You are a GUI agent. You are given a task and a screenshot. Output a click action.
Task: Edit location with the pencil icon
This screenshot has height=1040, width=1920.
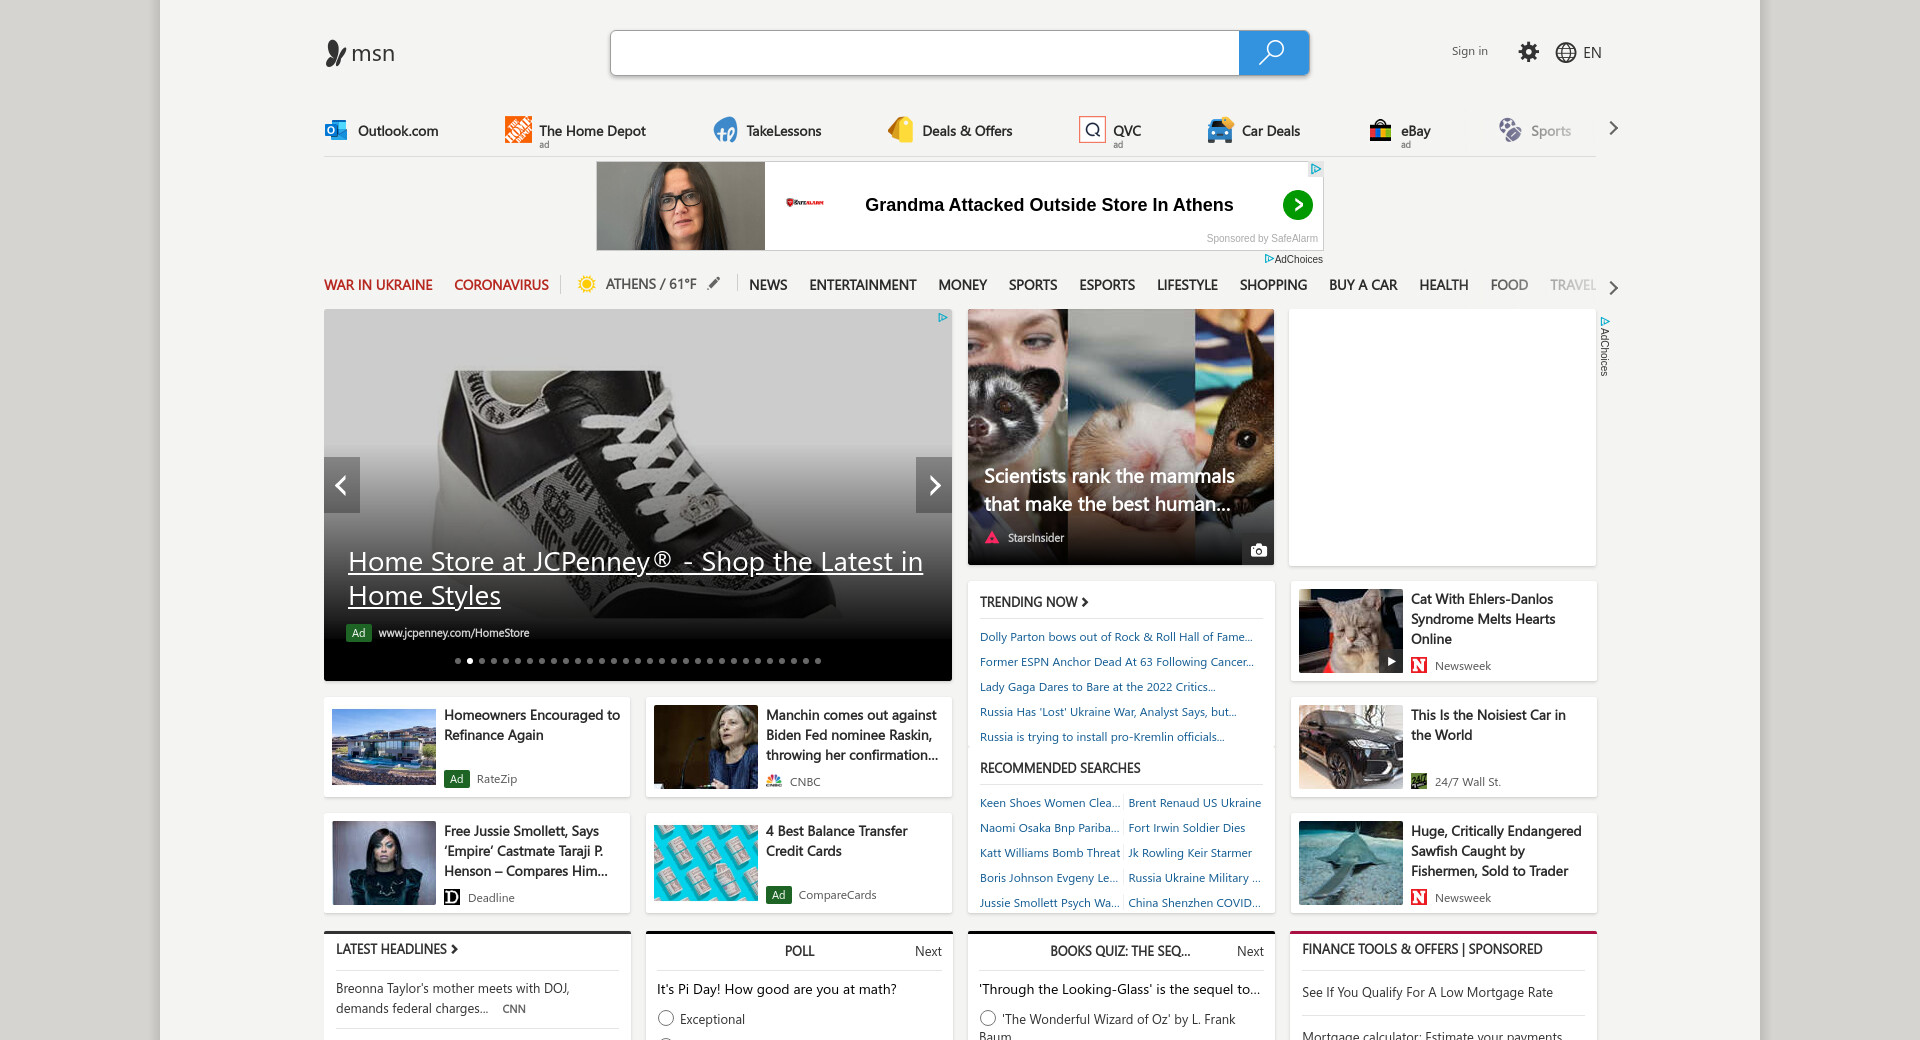(x=714, y=284)
